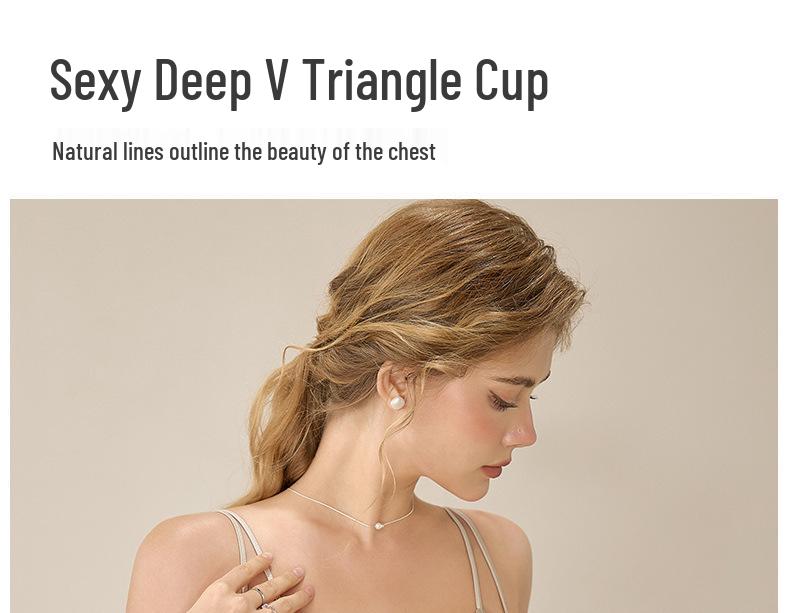Click the letter "V" in the heading
Image resolution: width=790 pixels, height=613 pixels.
(277, 79)
